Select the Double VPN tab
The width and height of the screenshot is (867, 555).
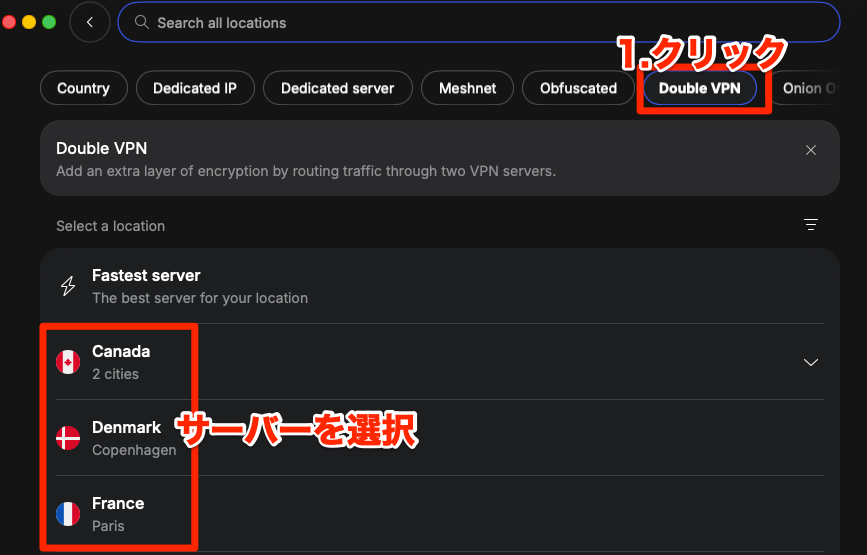pos(699,88)
